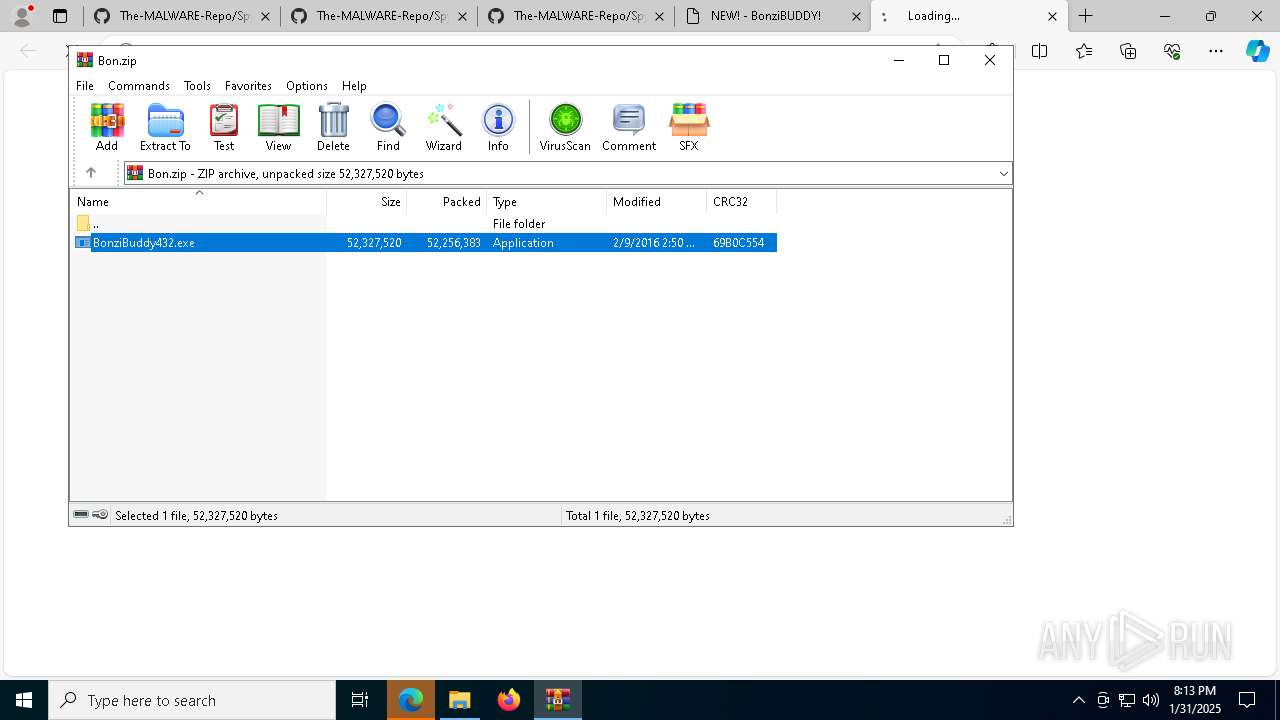Click the key password icon in status bar
This screenshot has width=1280, height=720.
pyautogui.click(x=100, y=515)
